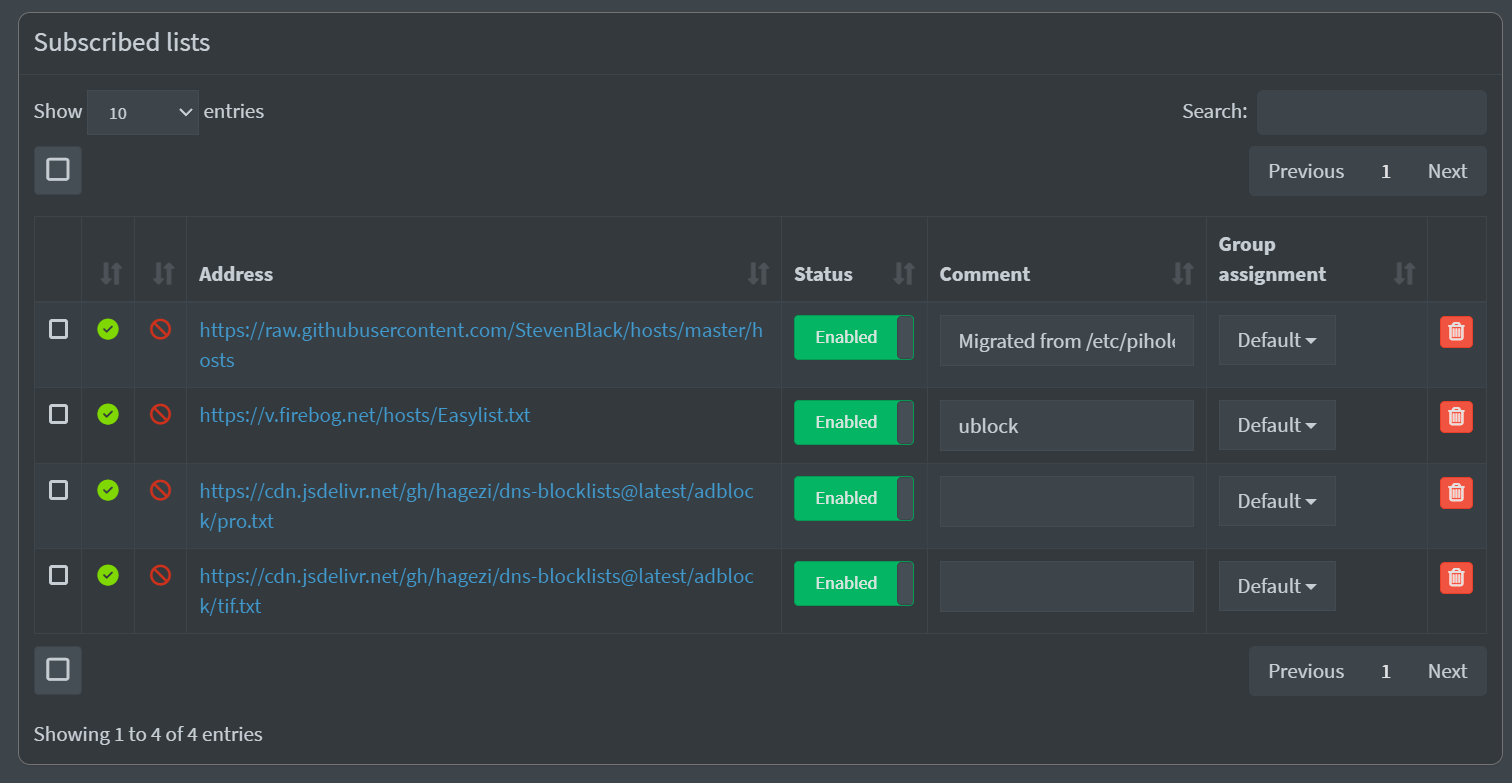Check the box for Easylist.txt row

[59, 414]
